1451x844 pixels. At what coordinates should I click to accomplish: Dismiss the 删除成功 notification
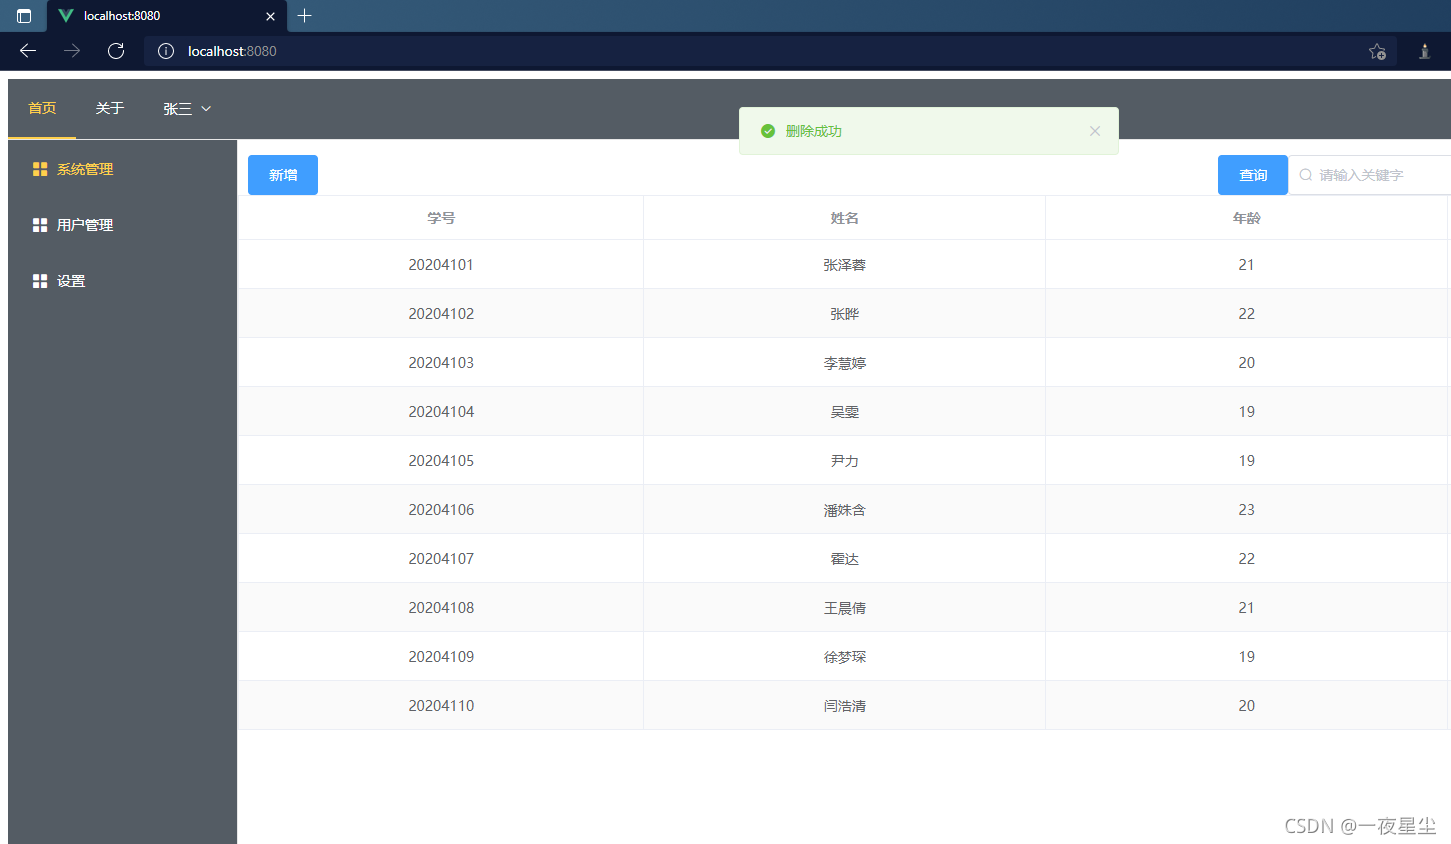click(1095, 131)
